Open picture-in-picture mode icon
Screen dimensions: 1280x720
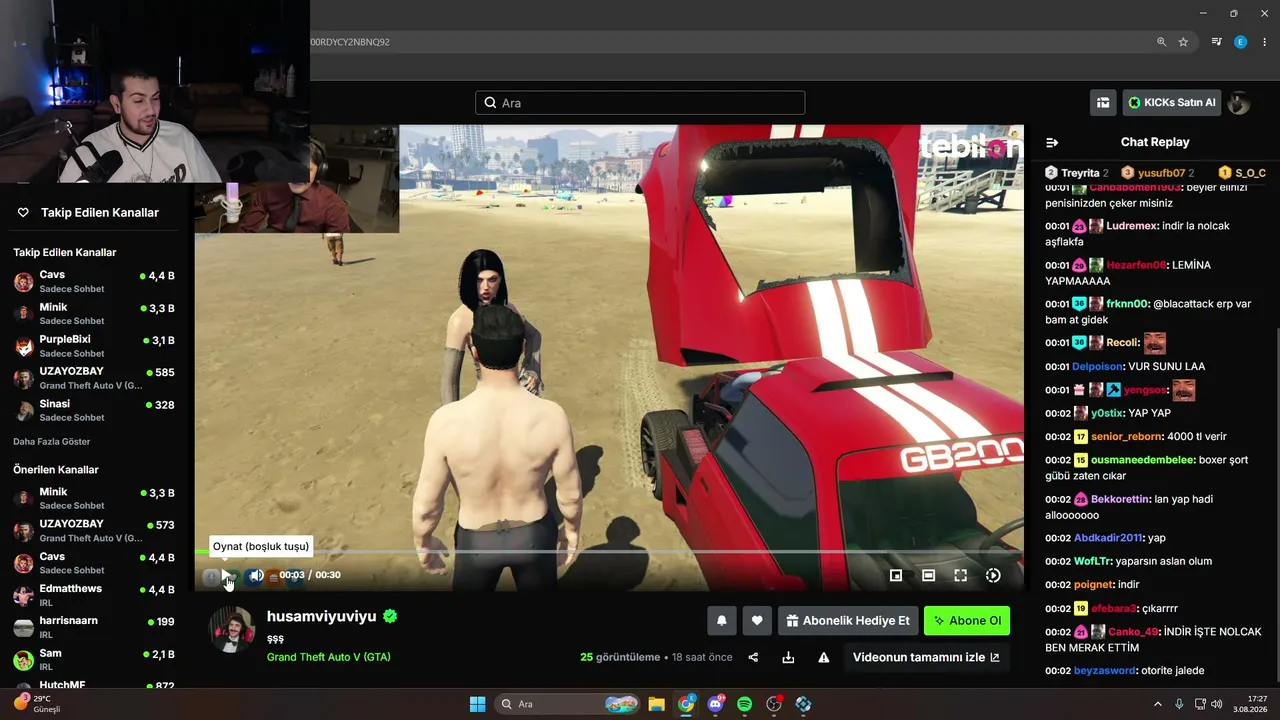(x=896, y=575)
